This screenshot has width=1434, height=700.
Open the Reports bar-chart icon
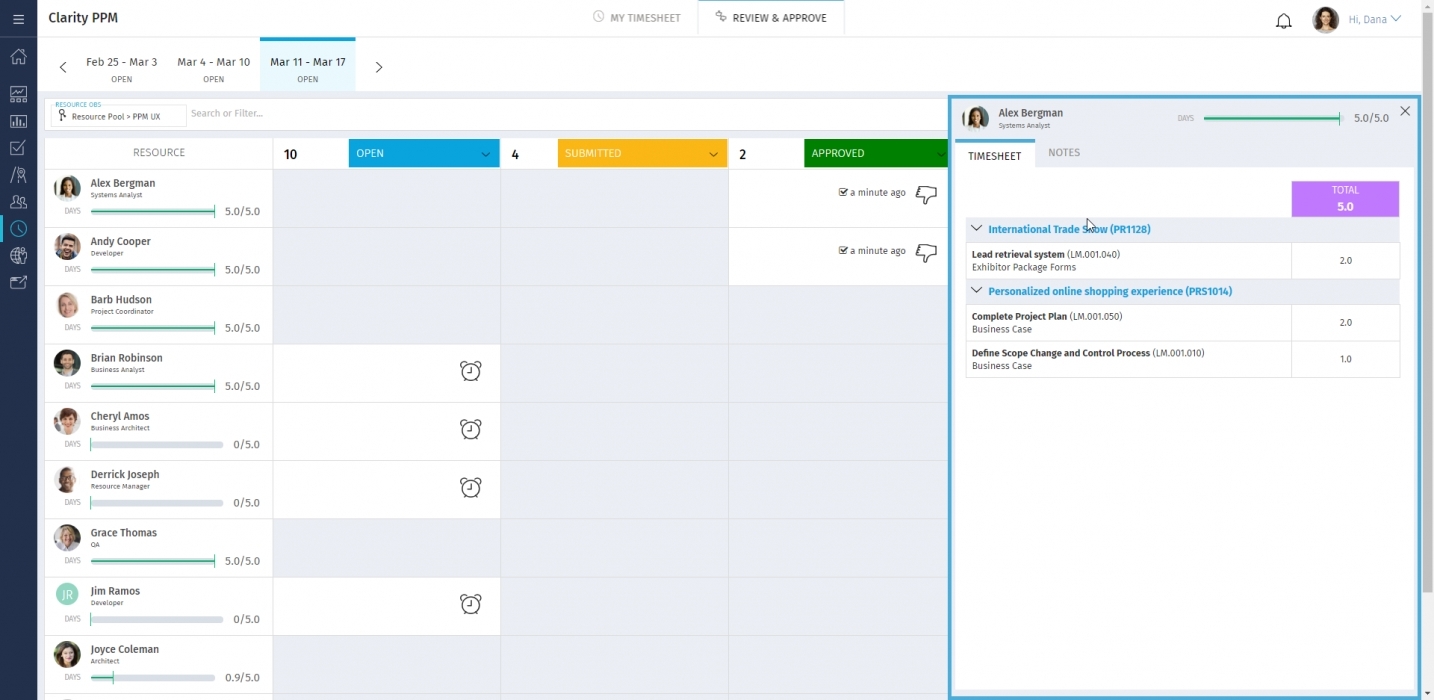[18, 122]
